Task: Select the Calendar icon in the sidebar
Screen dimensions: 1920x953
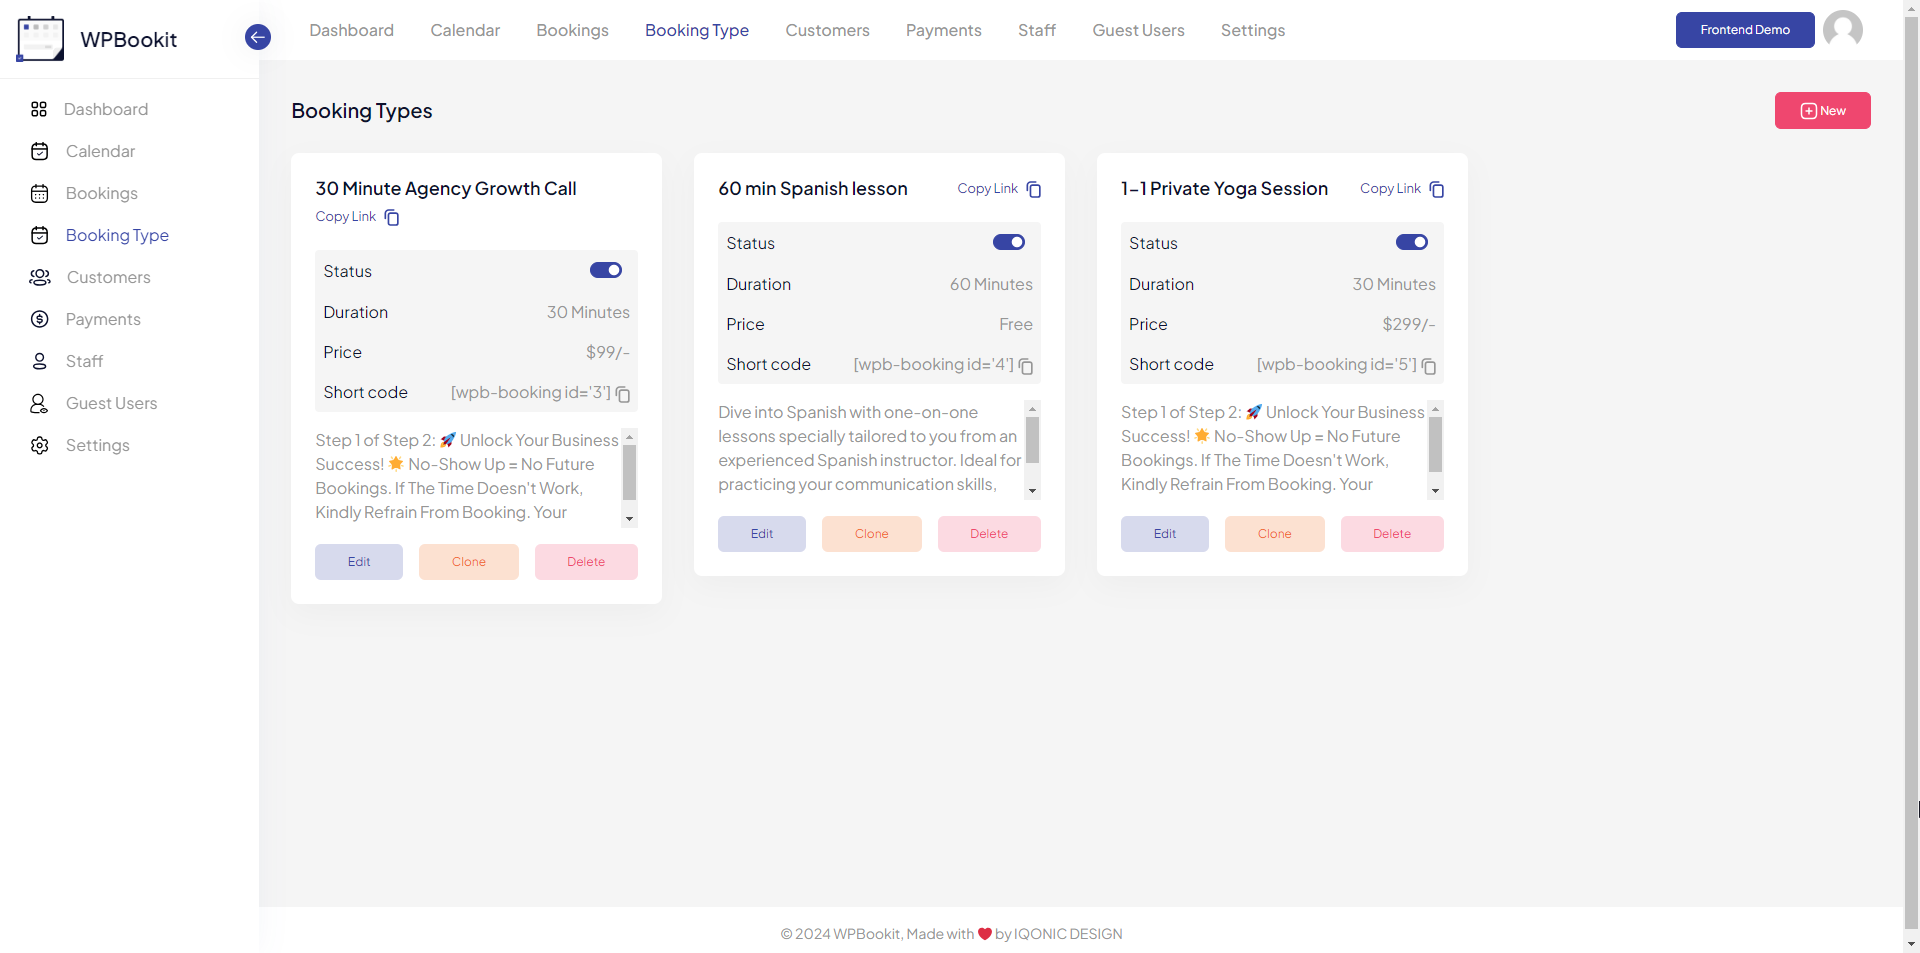Action: coord(39,151)
